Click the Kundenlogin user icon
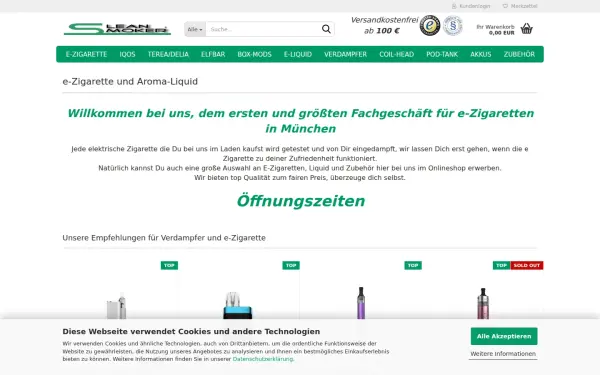The height and width of the screenshot is (375, 600). pyautogui.click(x=454, y=6)
